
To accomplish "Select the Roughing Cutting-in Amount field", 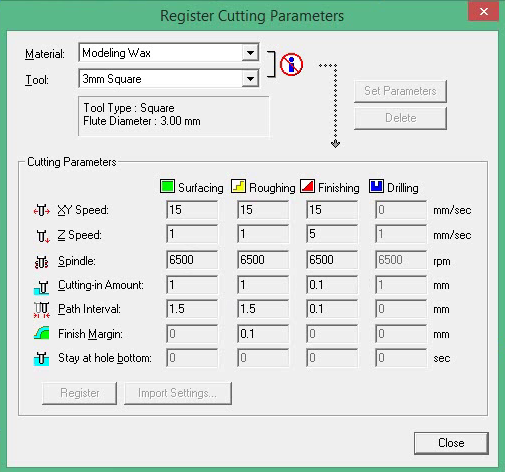I will (x=263, y=285).
